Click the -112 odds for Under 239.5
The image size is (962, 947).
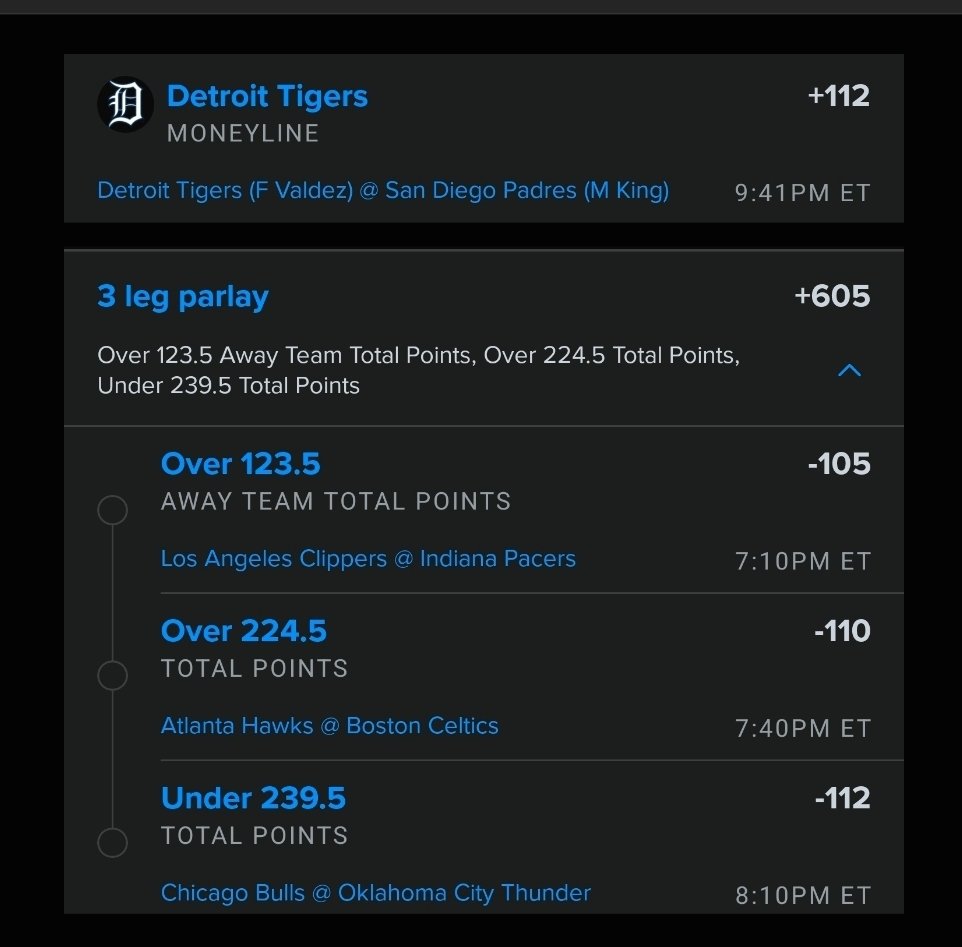point(841,798)
